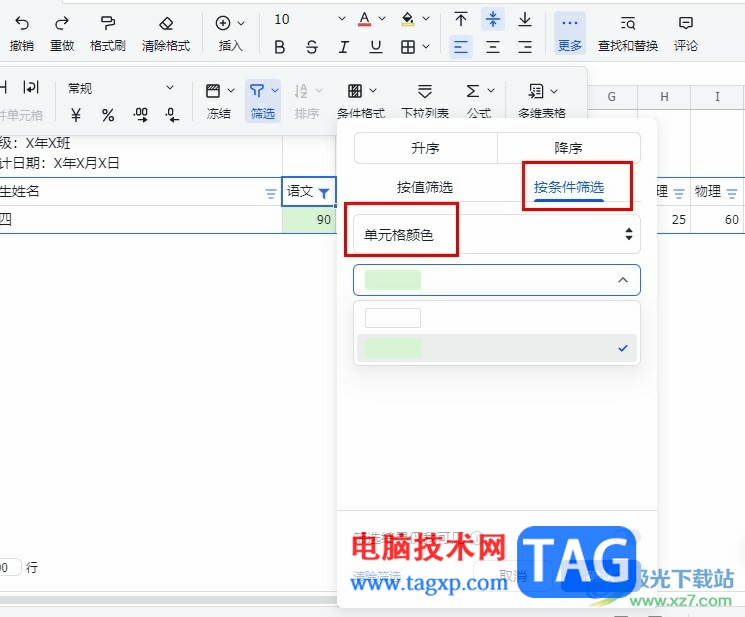Viewport: 745px width, 617px height.
Task: Click the Filter (筛选) funnel icon
Action: 257,91
